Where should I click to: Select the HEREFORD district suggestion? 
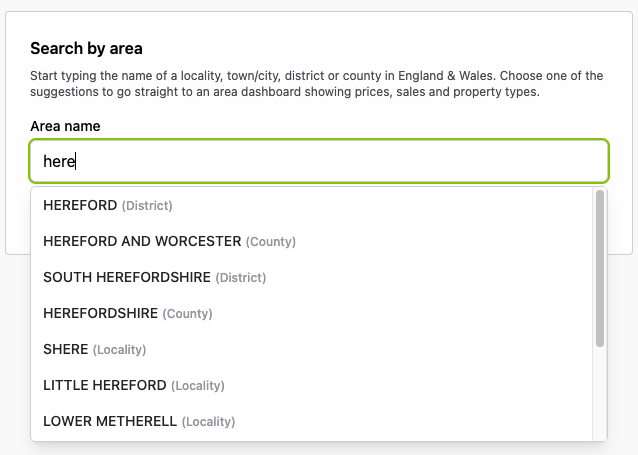pos(81,205)
